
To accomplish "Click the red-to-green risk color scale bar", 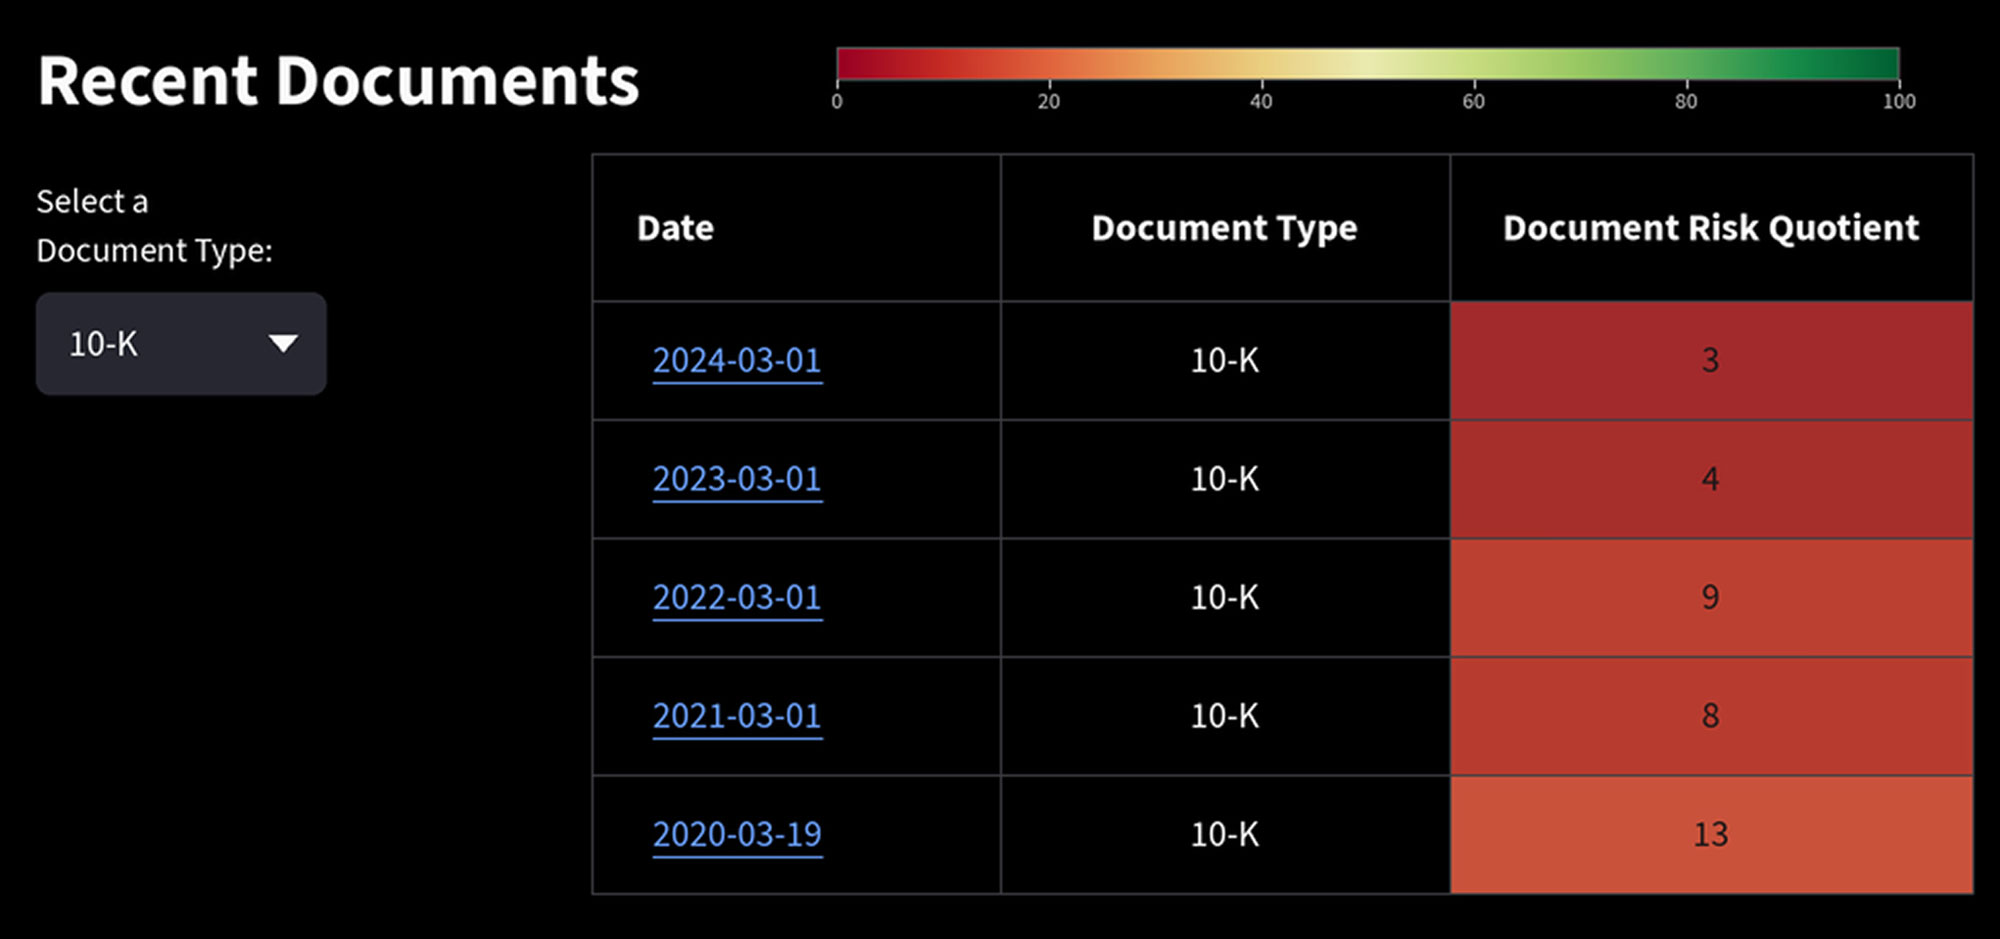I will 1368,63.
